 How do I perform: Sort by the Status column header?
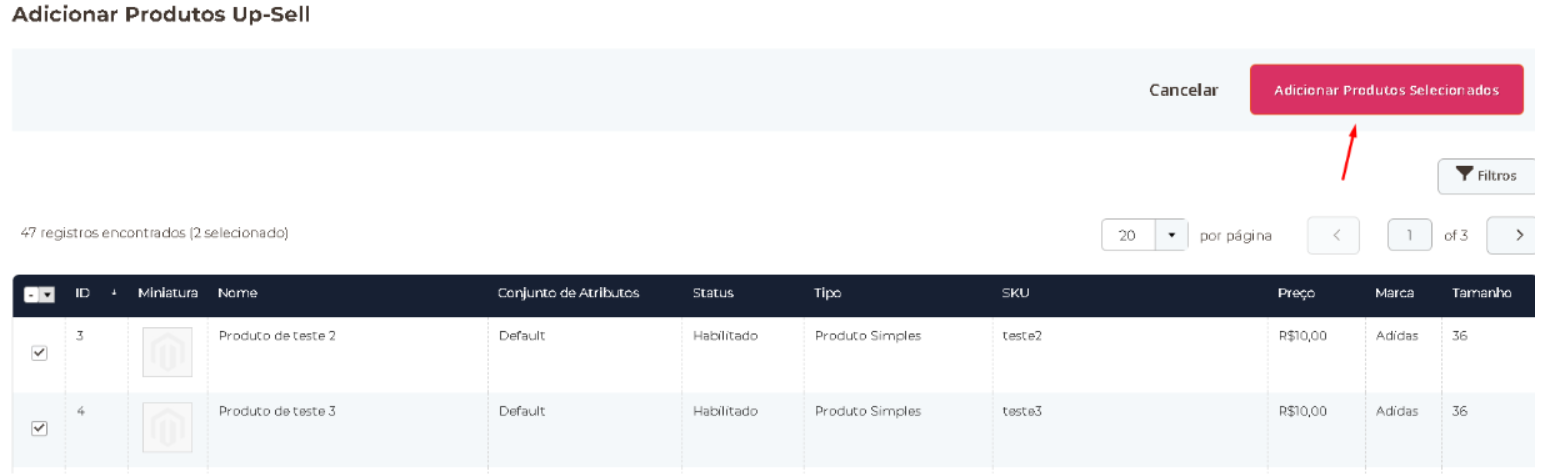point(713,294)
